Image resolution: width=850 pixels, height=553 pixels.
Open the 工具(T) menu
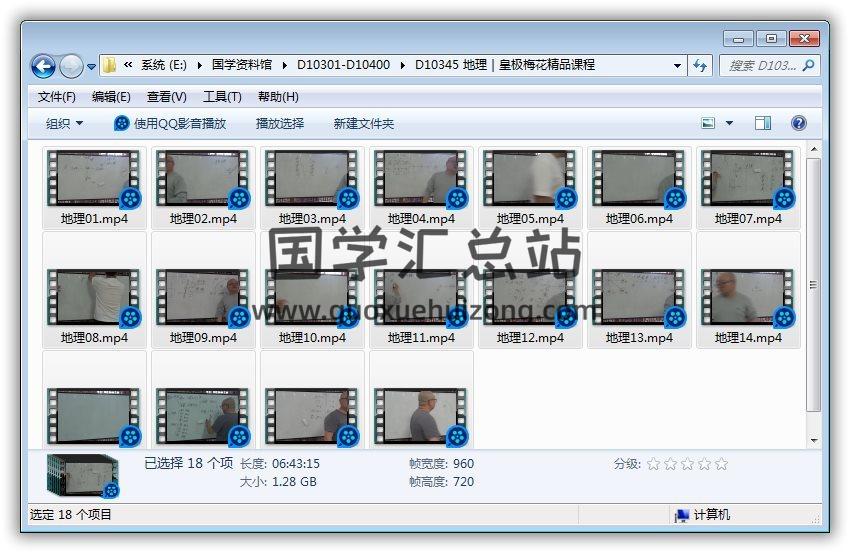pos(222,97)
